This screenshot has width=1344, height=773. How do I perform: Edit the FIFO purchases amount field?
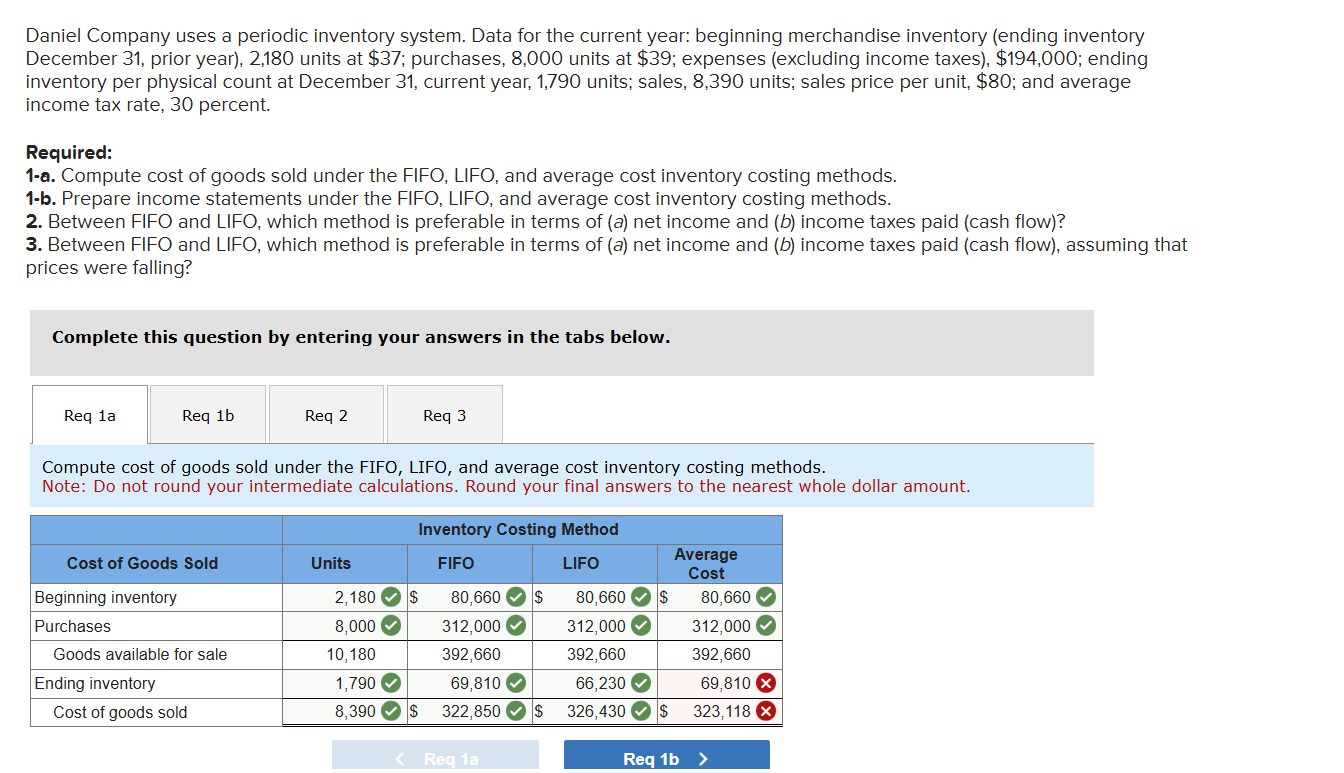[469, 626]
